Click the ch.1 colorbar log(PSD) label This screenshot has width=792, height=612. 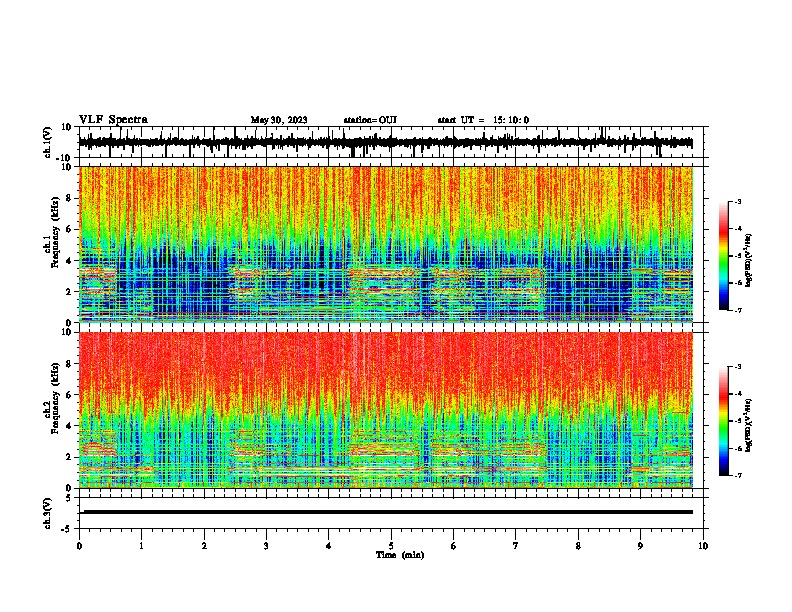point(749,261)
